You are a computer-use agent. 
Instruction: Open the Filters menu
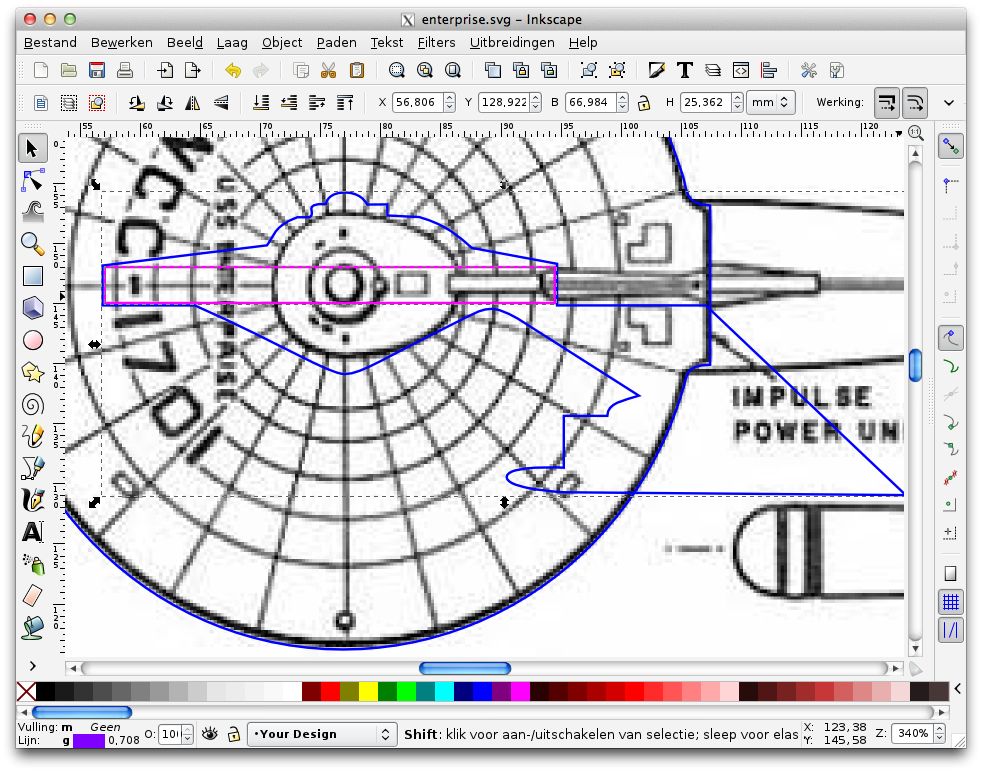(x=437, y=43)
